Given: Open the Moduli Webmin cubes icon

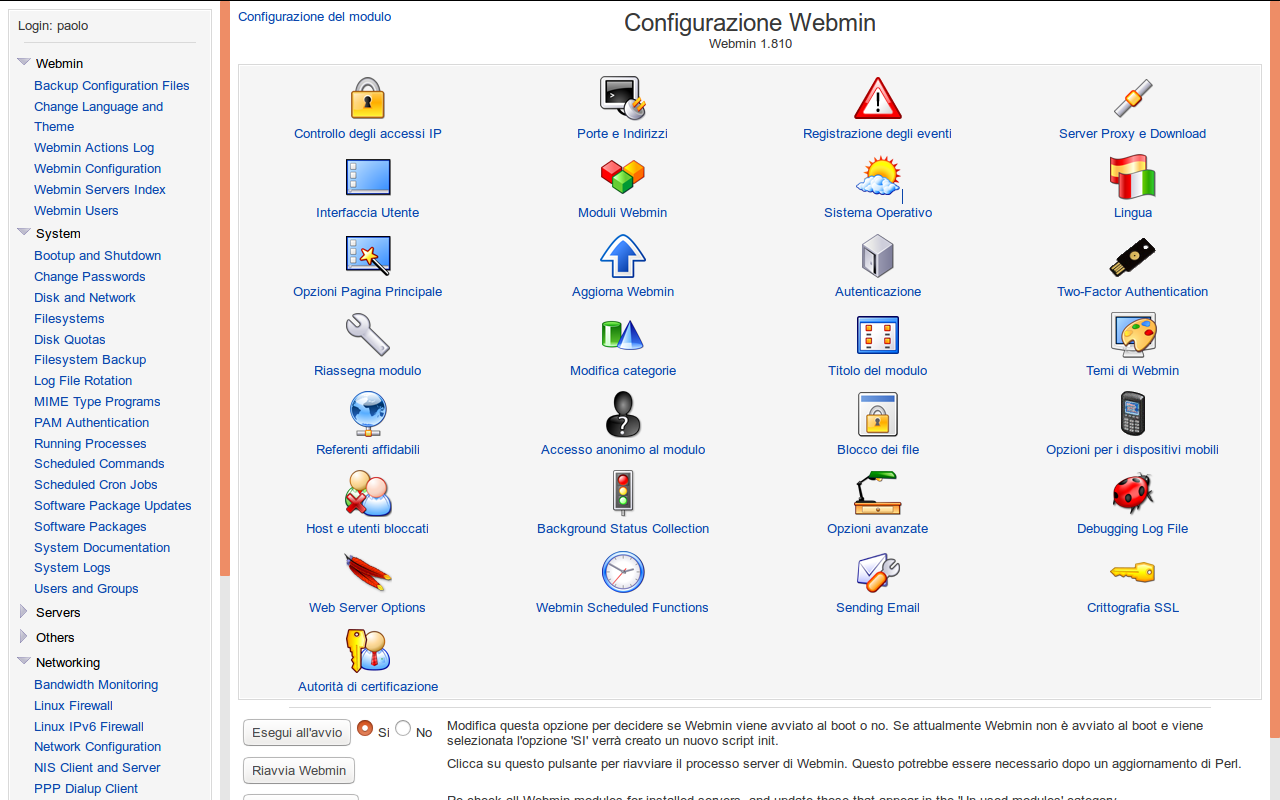Looking at the screenshot, I should (623, 177).
